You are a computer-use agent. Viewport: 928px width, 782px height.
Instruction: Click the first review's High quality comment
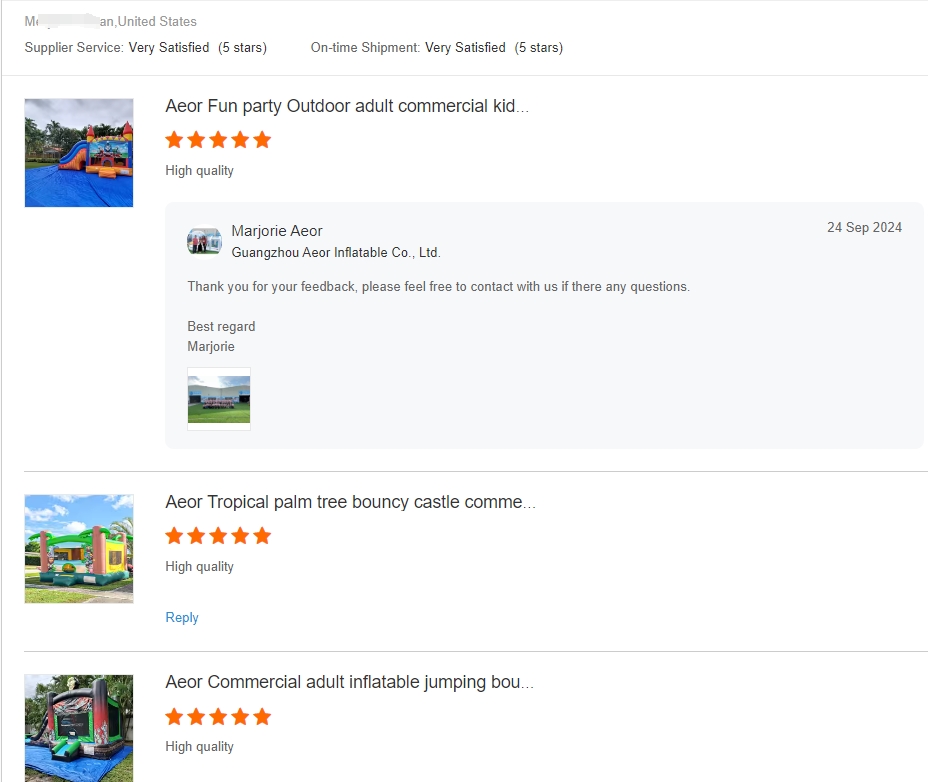199,170
